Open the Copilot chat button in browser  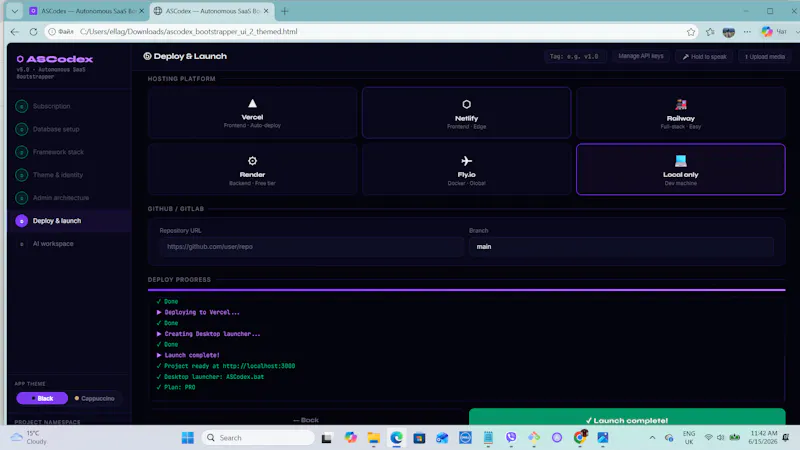pyautogui.click(x=774, y=32)
